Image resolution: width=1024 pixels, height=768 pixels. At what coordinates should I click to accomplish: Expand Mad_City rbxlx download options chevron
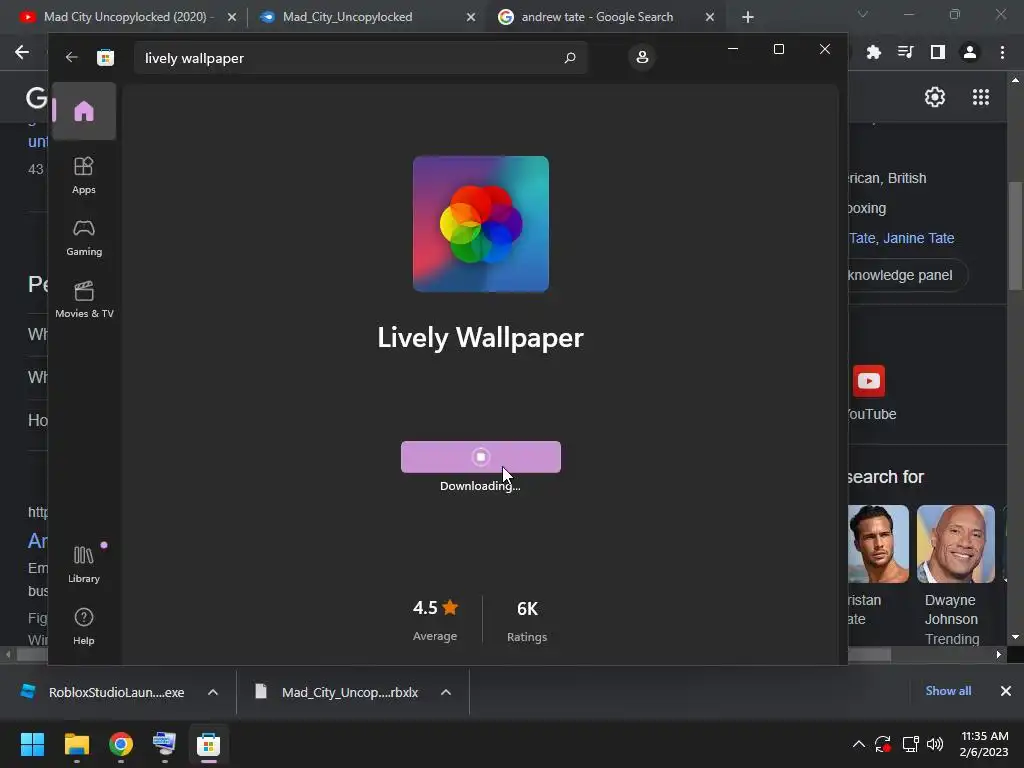(446, 692)
